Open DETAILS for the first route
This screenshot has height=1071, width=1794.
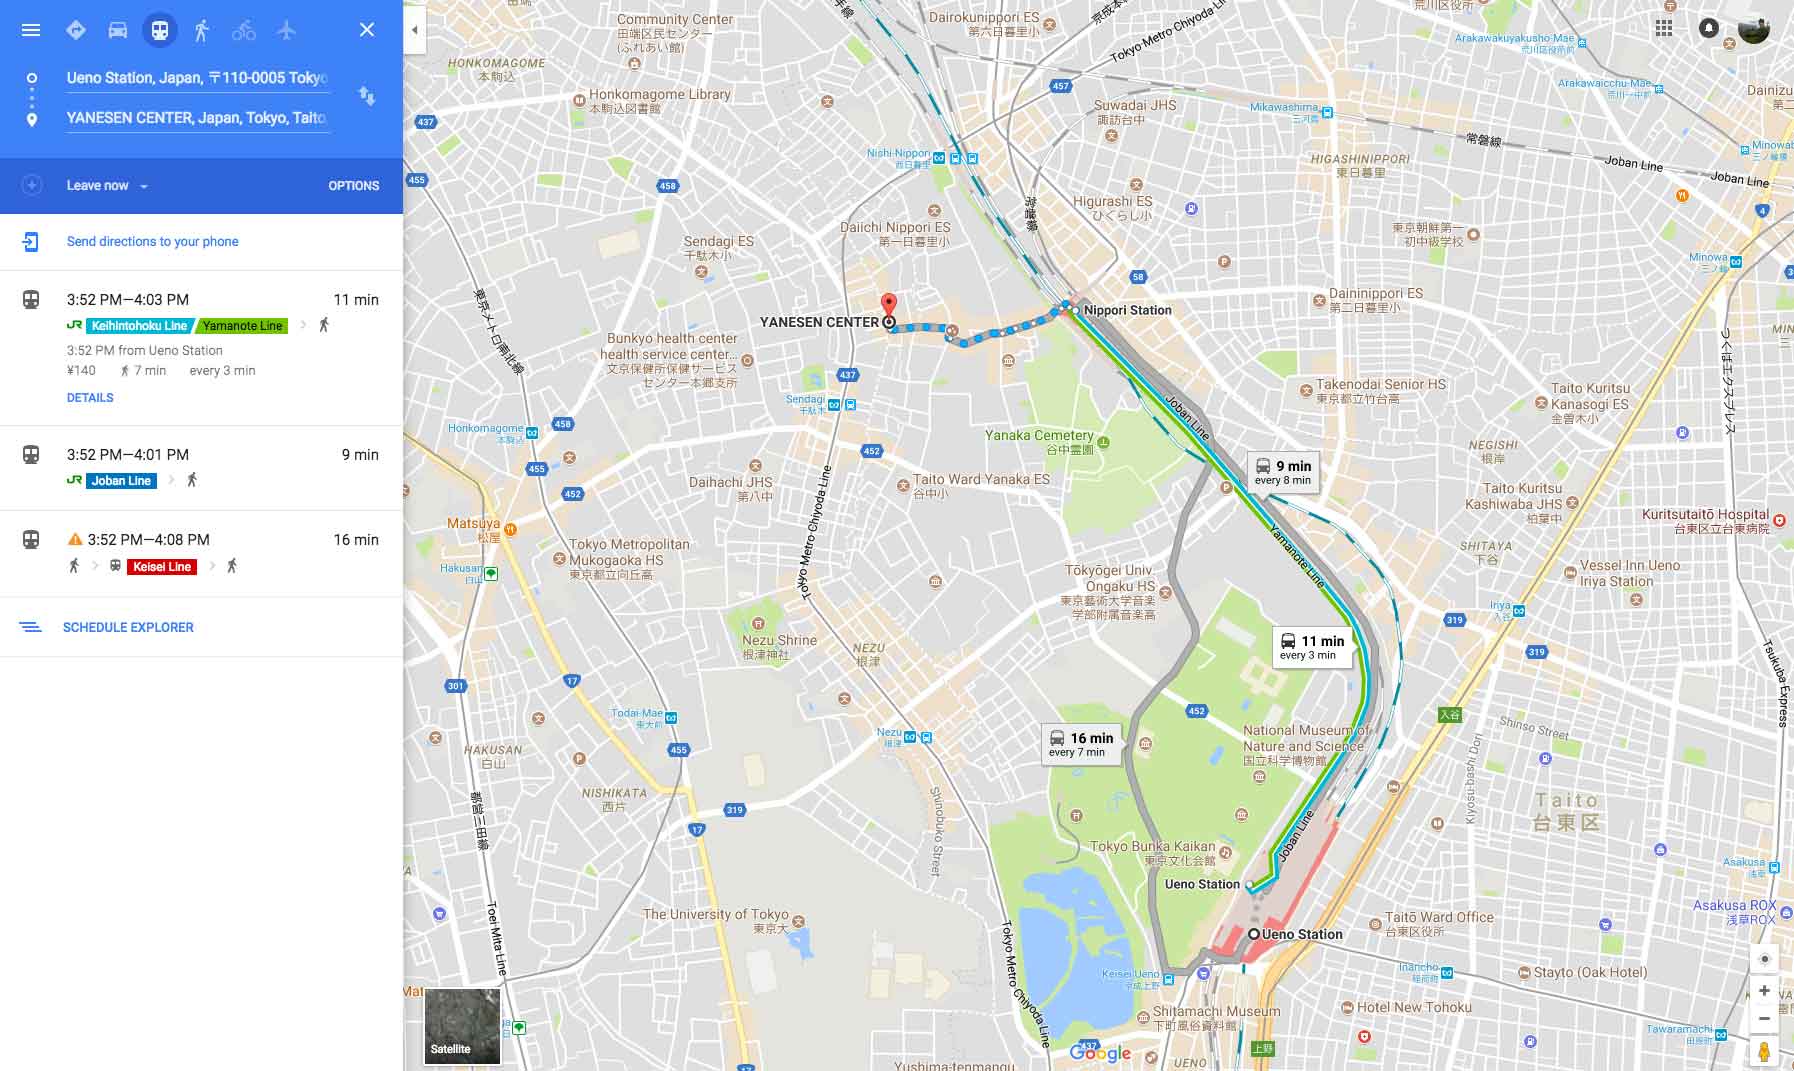tap(90, 398)
